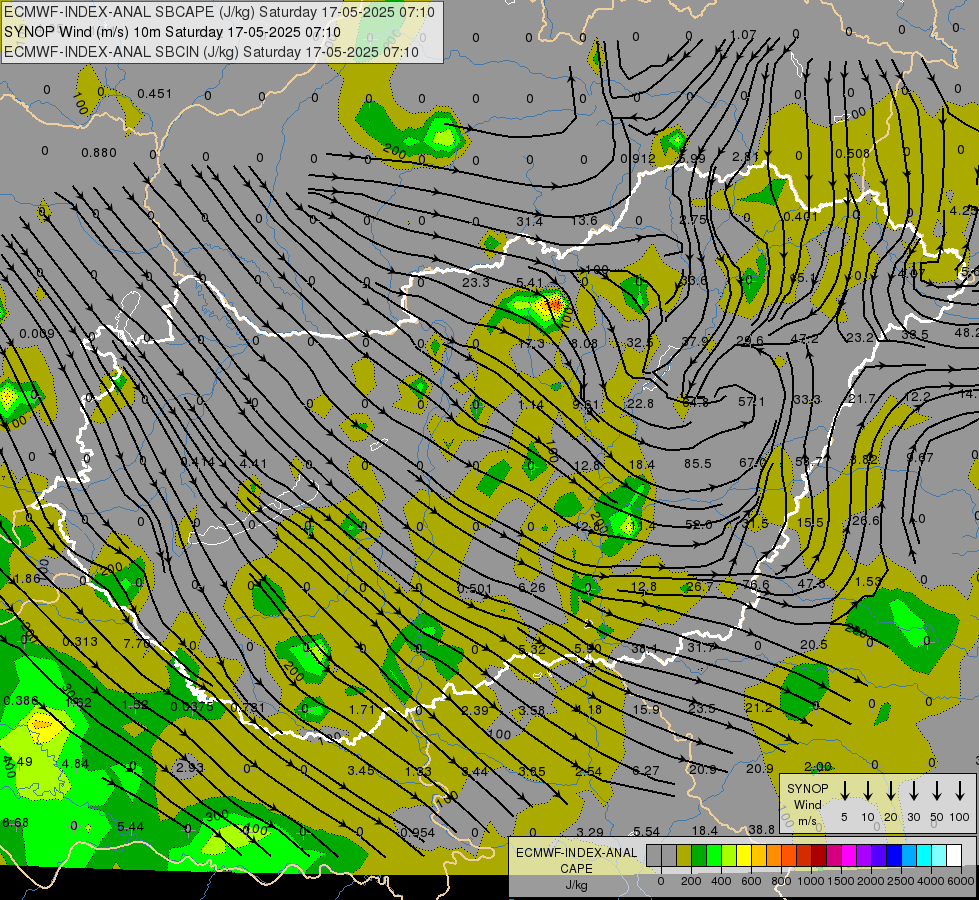Click the 2500 tick label in CAPE legend
This screenshot has width=979, height=900.
pos(901,881)
